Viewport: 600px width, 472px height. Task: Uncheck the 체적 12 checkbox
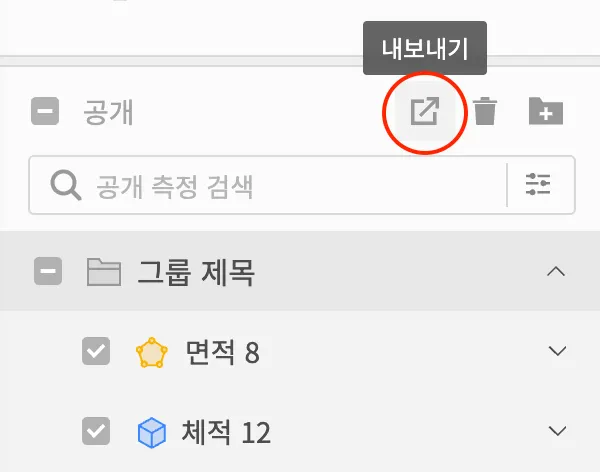click(x=96, y=431)
